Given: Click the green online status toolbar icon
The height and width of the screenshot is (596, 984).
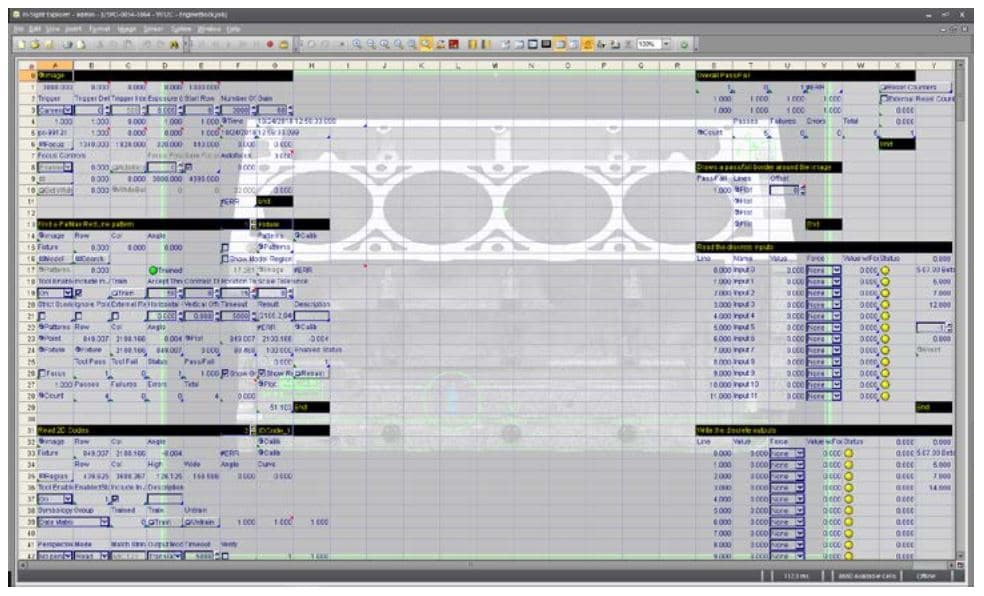Looking at the screenshot, I should [684, 45].
